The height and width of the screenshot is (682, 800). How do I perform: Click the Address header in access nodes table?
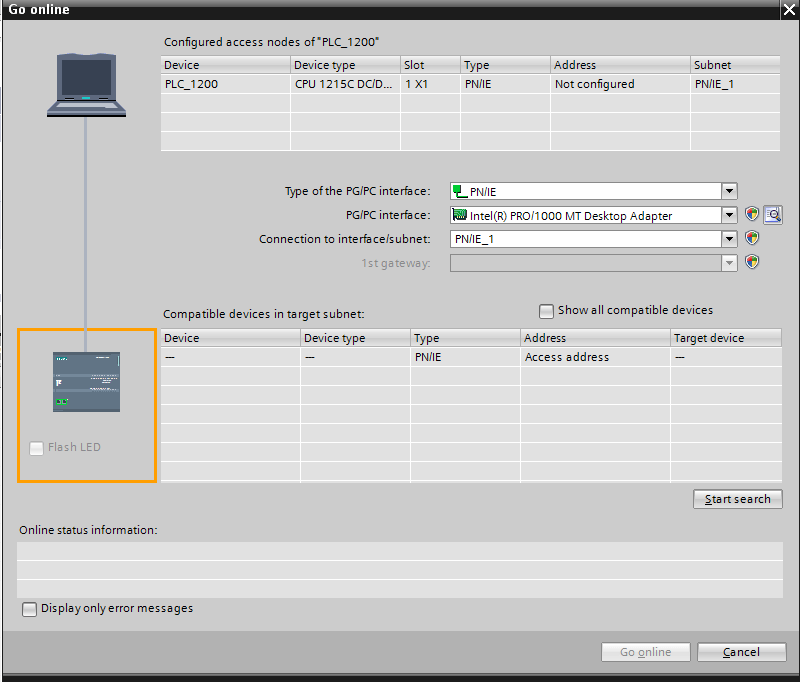coord(620,65)
